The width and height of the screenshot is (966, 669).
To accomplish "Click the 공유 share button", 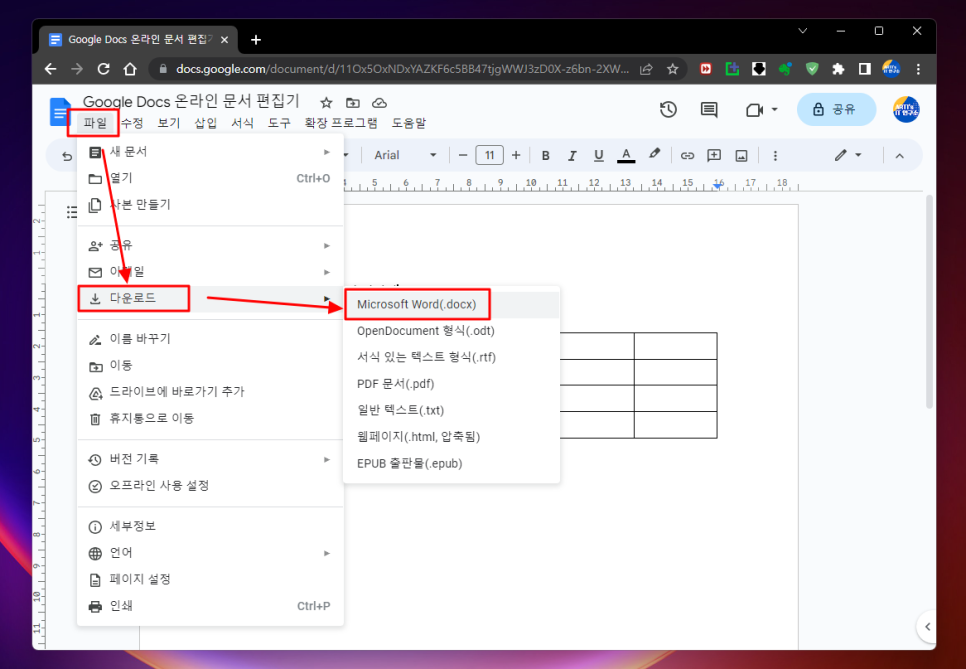I will point(836,110).
